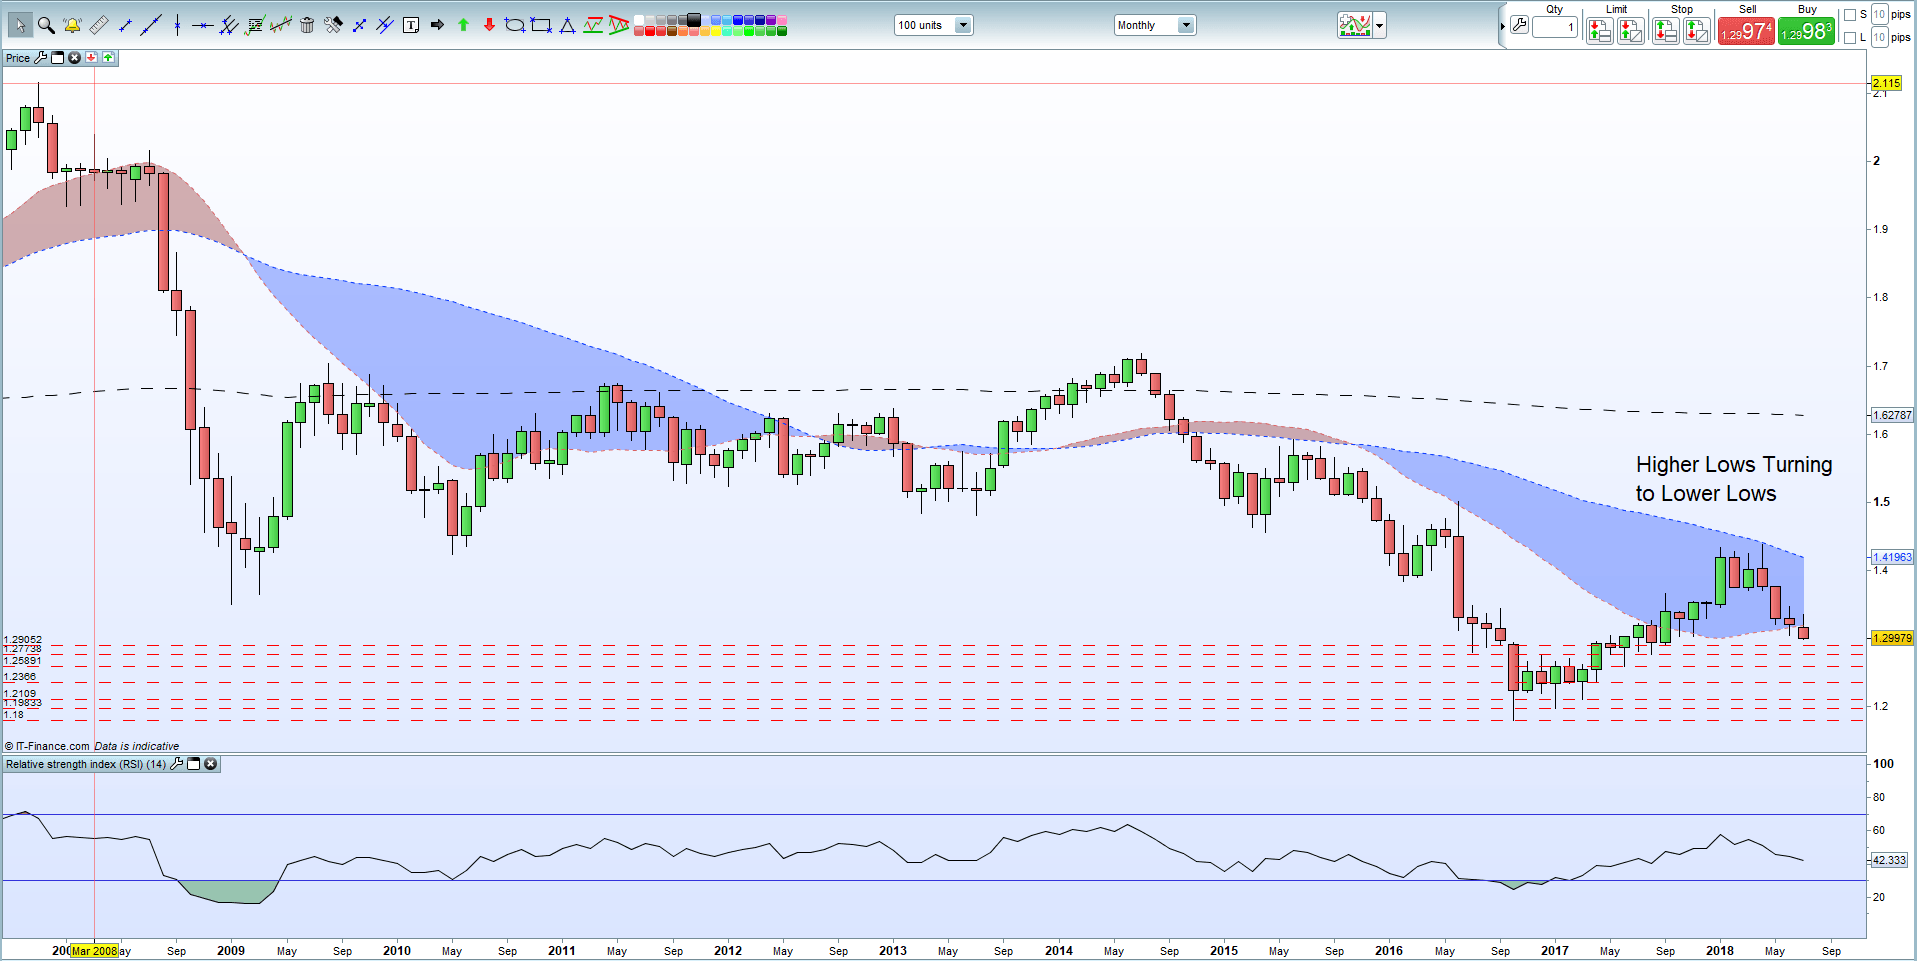This screenshot has width=1917, height=961.
Task: Click the 1.41963 price axis label
Action: 1892,557
